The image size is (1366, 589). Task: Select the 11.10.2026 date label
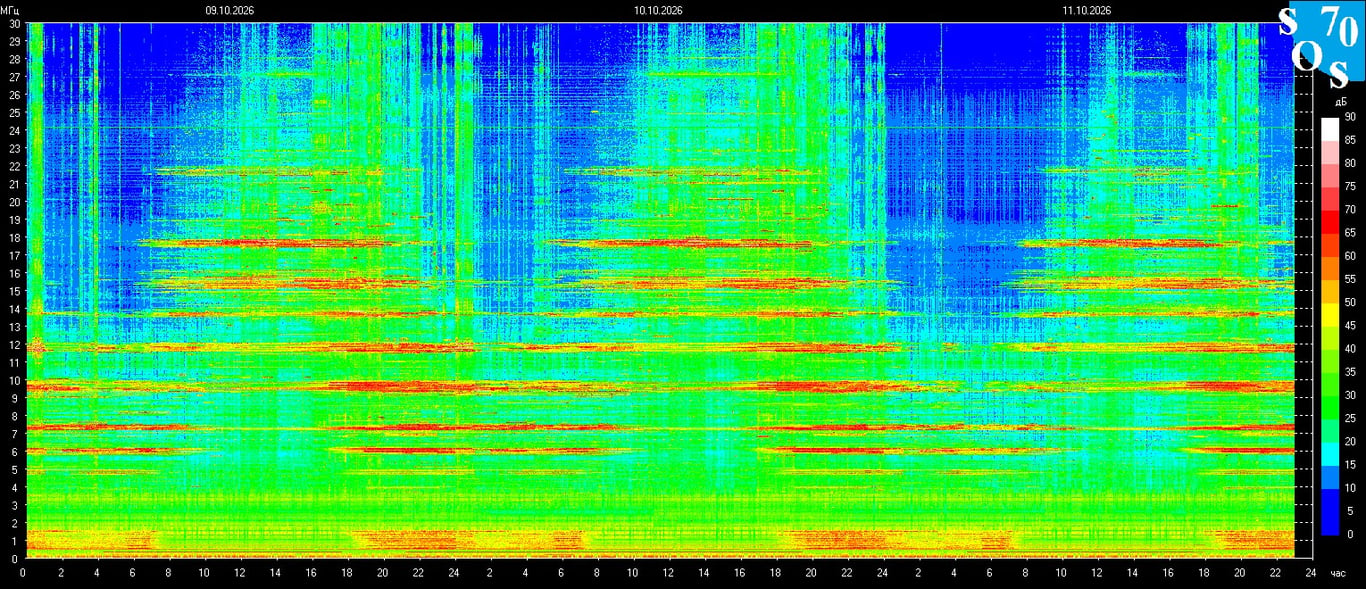click(x=1087, y=10)
